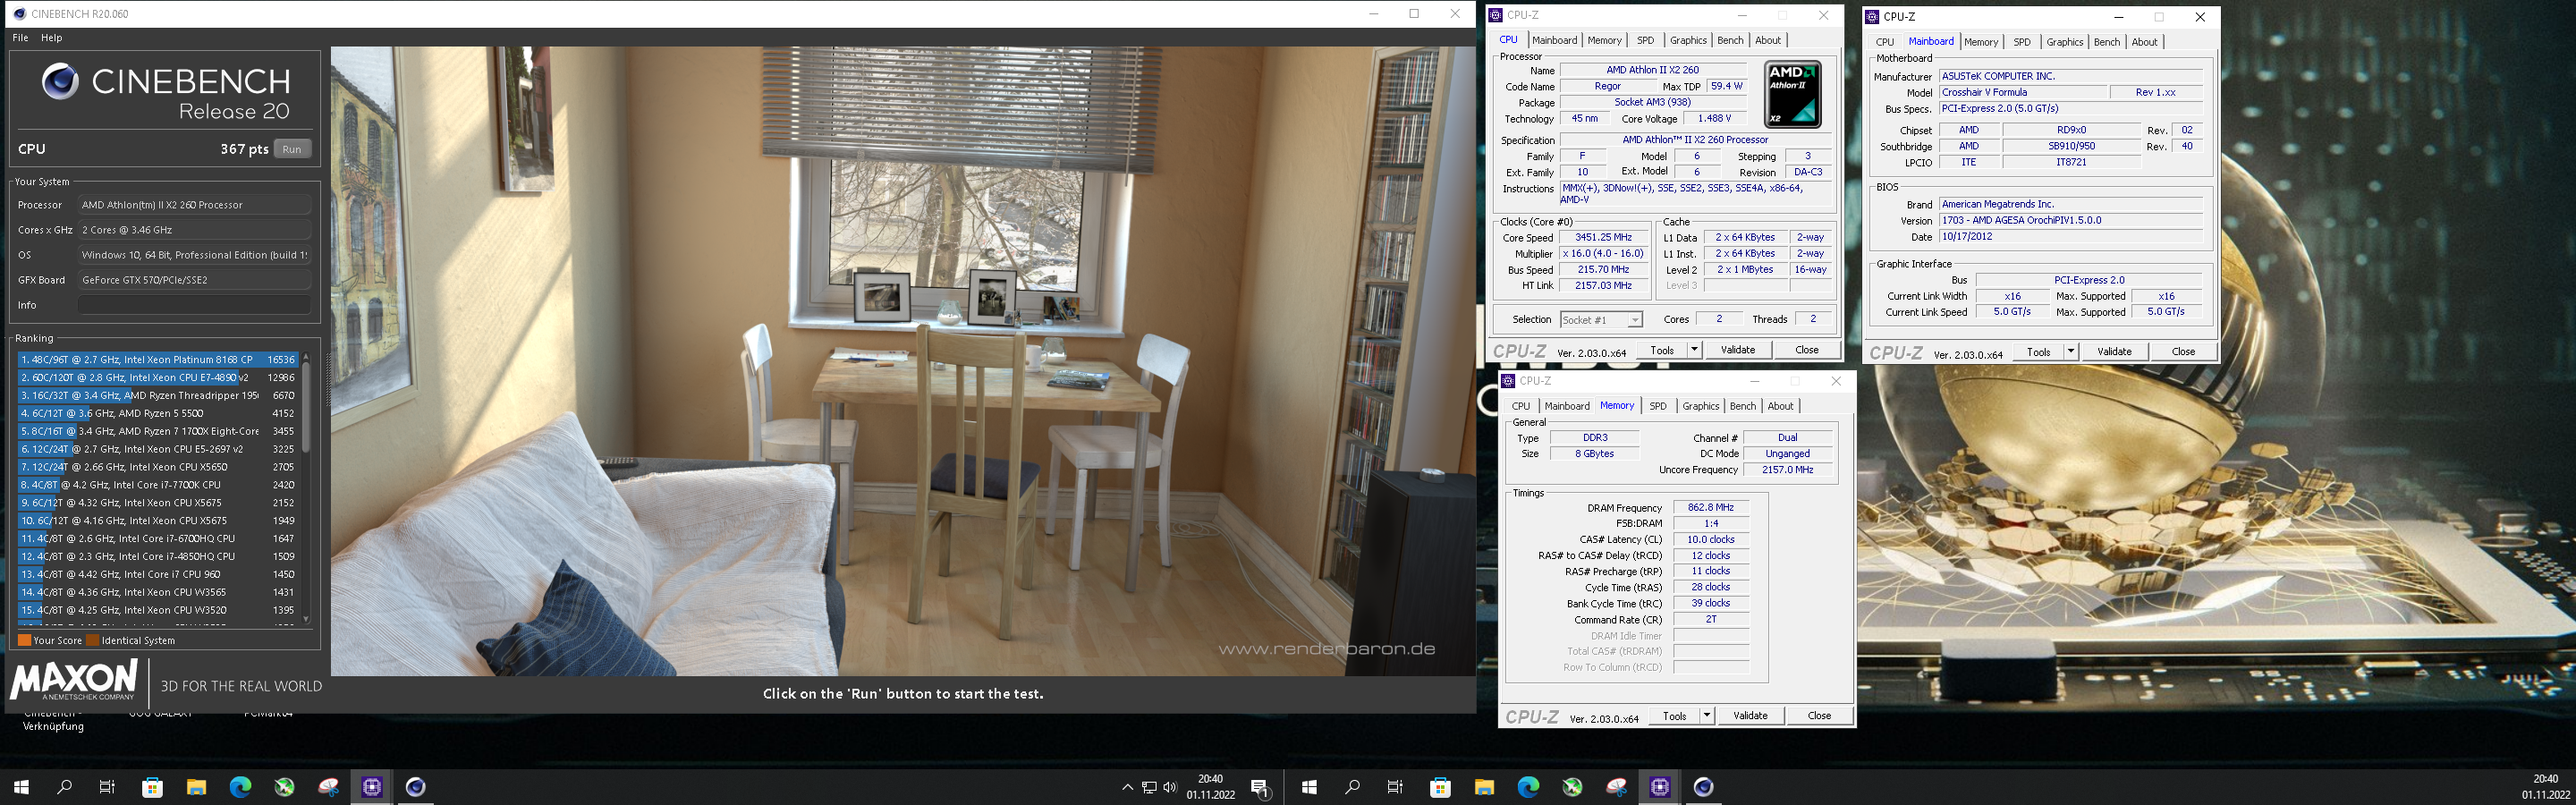Screen dimensions: 2576x805
Task: Open network status tray icon
Action: (1149, 787)
